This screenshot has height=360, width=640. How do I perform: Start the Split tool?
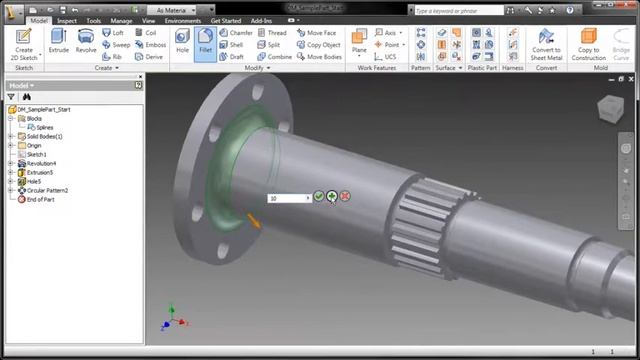pyautogui.click(x=269, y=44)
